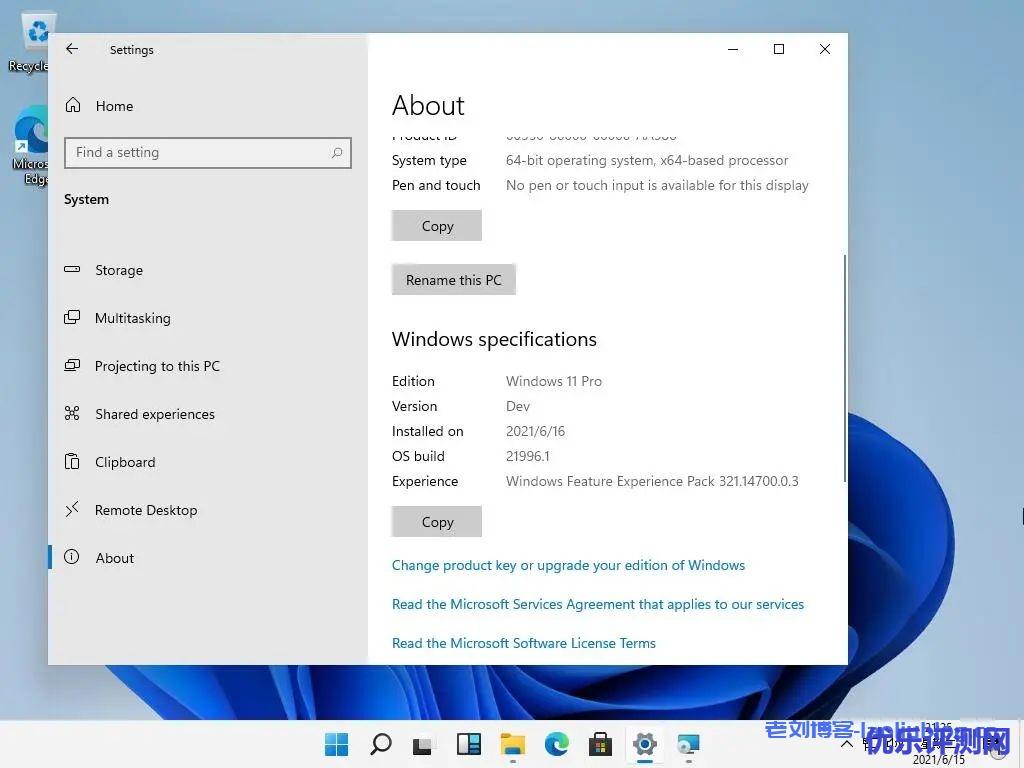
Task: Open File Explorer from taskbar
Action: [513, 744]
